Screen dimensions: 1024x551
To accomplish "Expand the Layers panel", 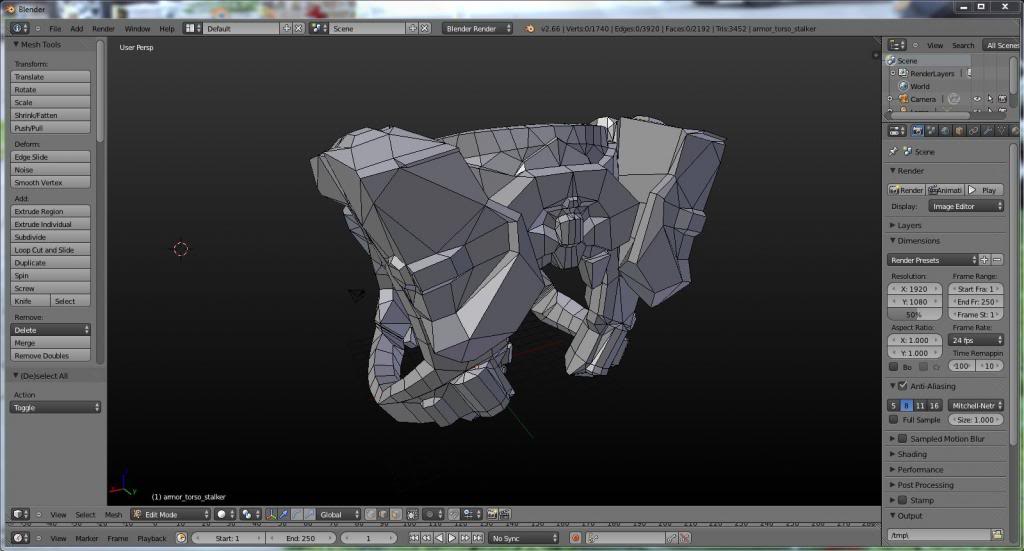I will pos(909,225).
